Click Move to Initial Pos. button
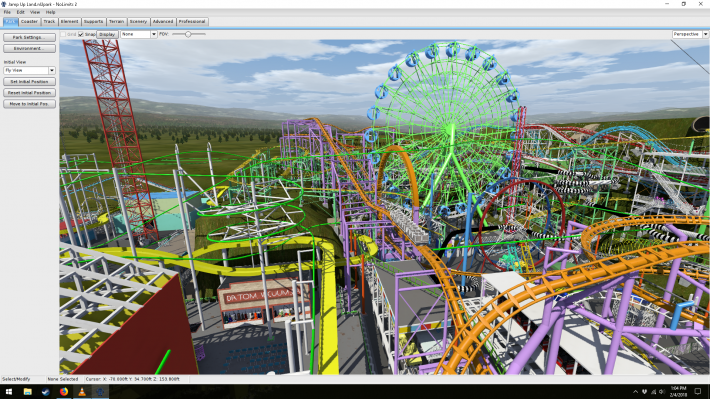The image size is (710, 399). pyautogui.click(x=29, y=104)
